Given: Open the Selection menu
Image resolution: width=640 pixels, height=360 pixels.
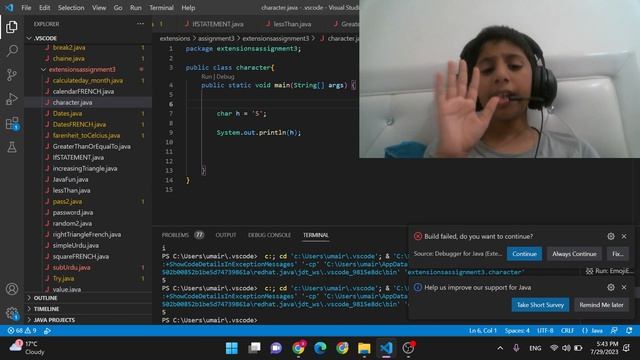Looking at the screenshot, I should (71, 8).
